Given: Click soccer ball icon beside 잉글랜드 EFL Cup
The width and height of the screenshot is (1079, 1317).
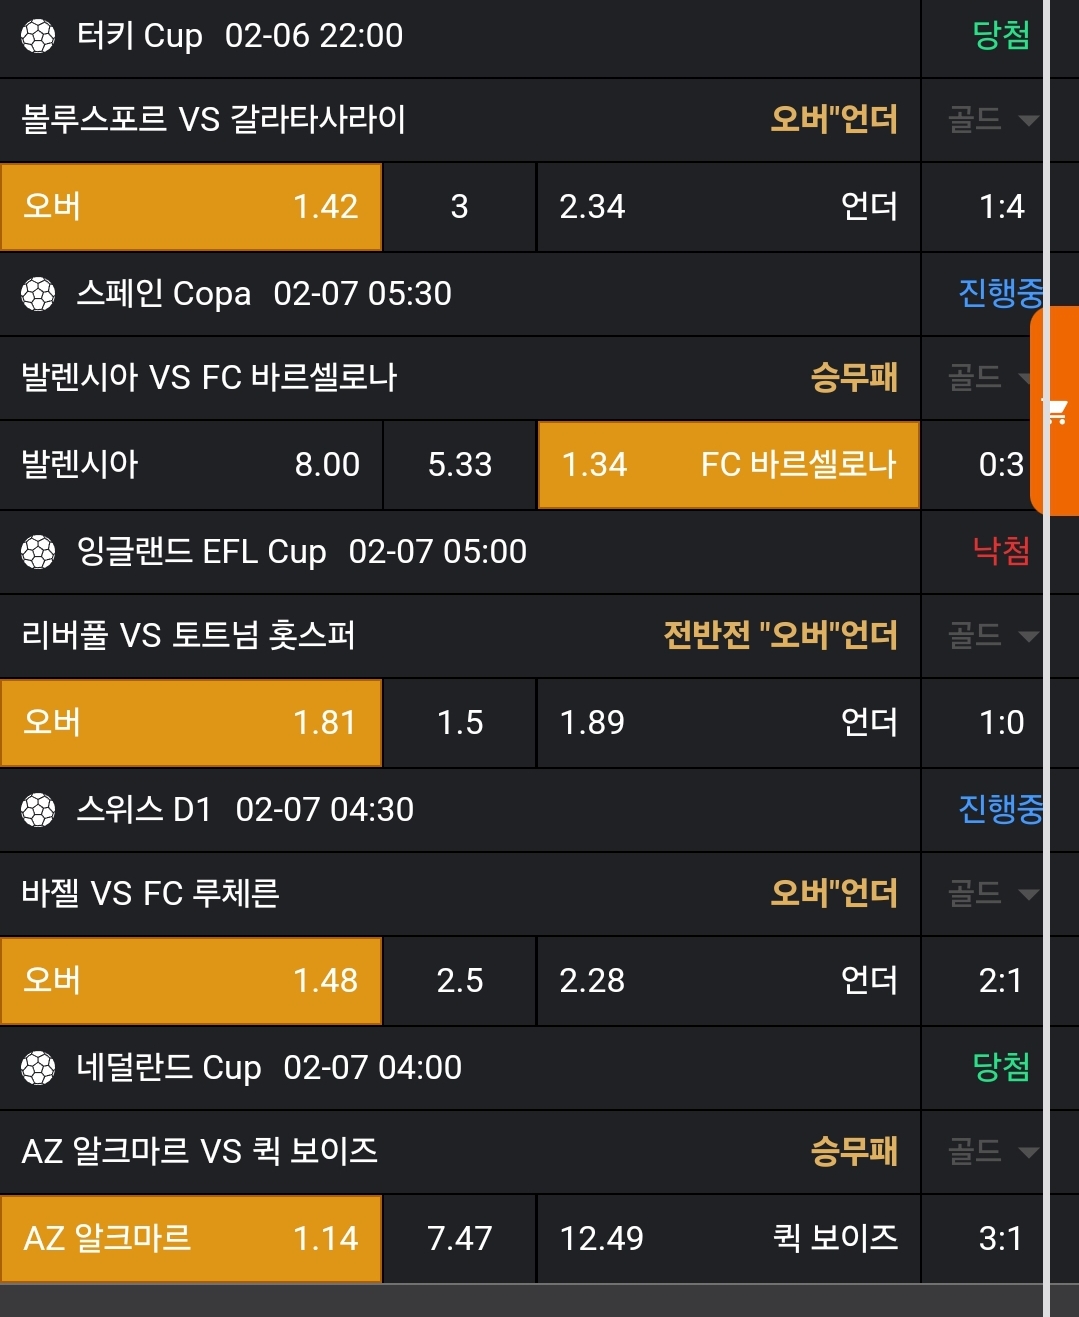Looking at the screenshot, I should 38,552.
